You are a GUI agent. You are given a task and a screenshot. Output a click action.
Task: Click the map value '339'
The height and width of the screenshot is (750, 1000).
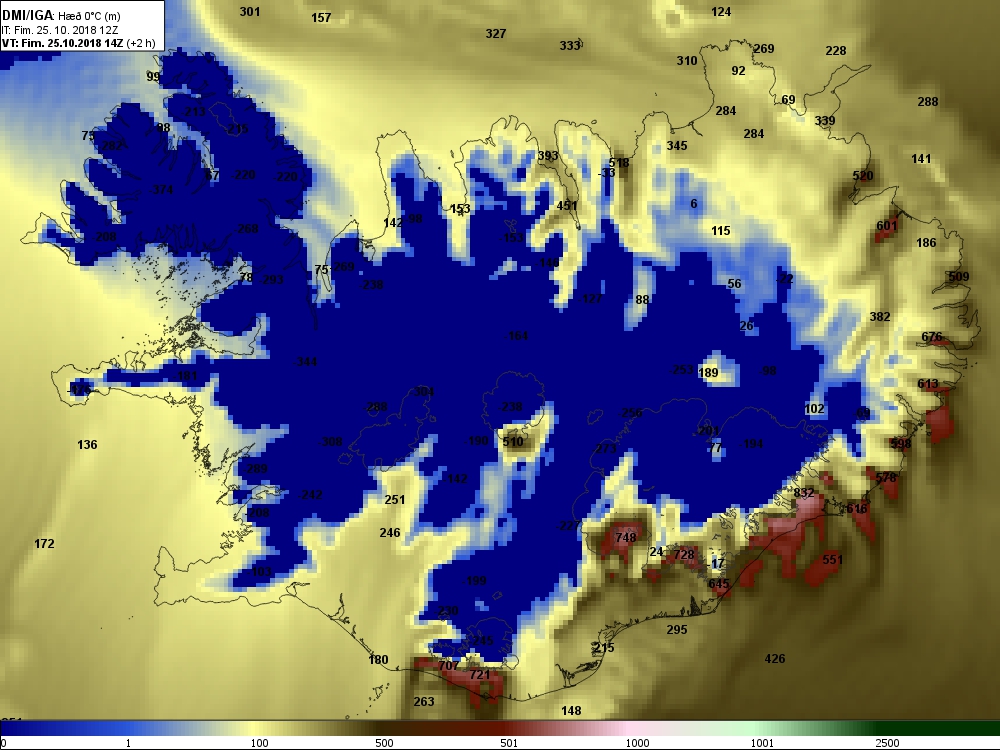[825, 121]
